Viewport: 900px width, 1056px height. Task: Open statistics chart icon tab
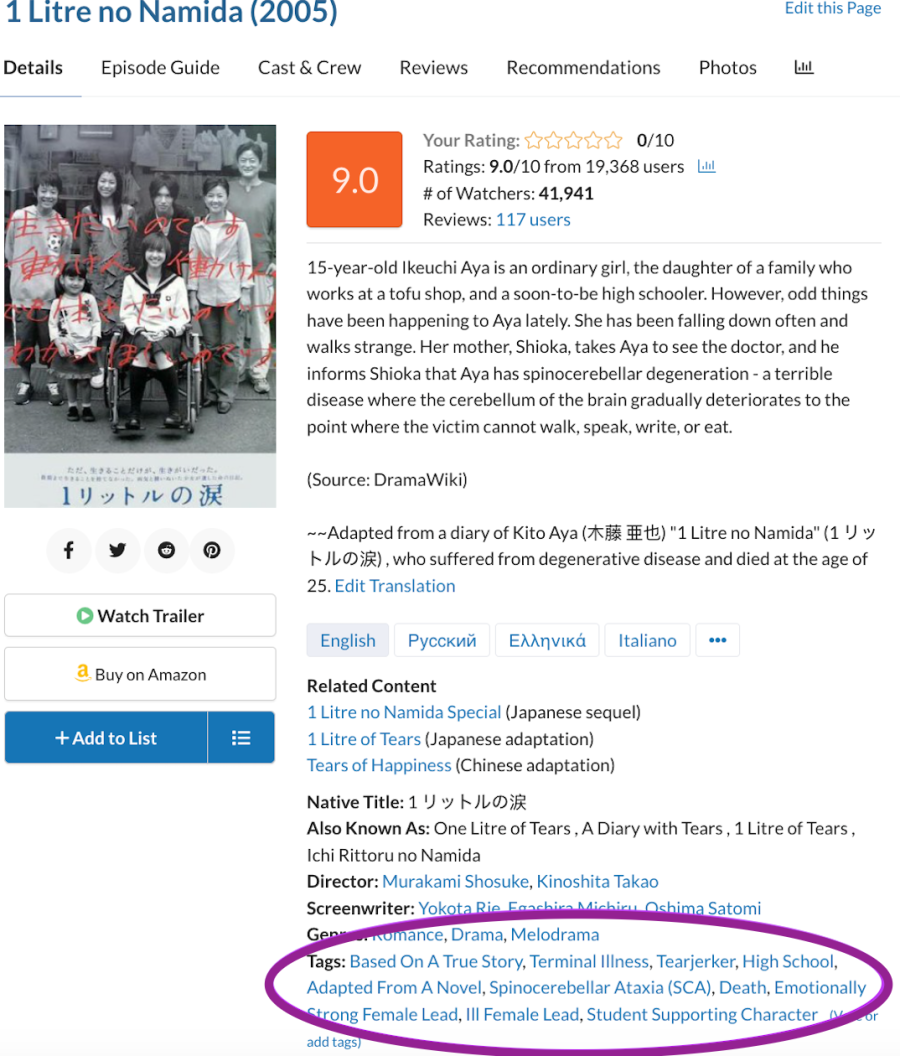tap(804, 67)
